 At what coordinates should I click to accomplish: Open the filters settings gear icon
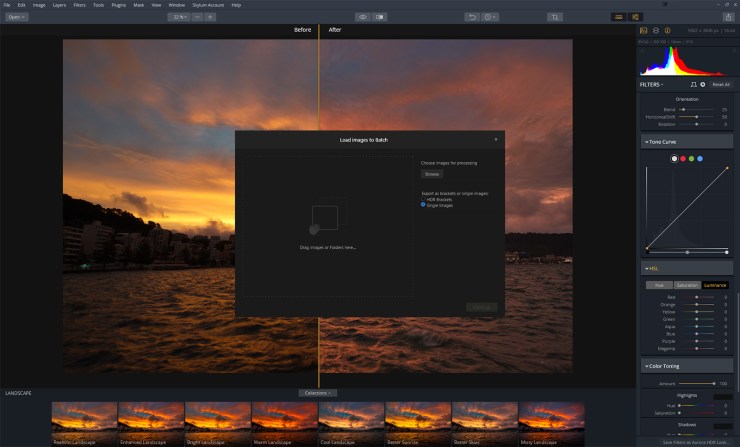pos(703,84)
